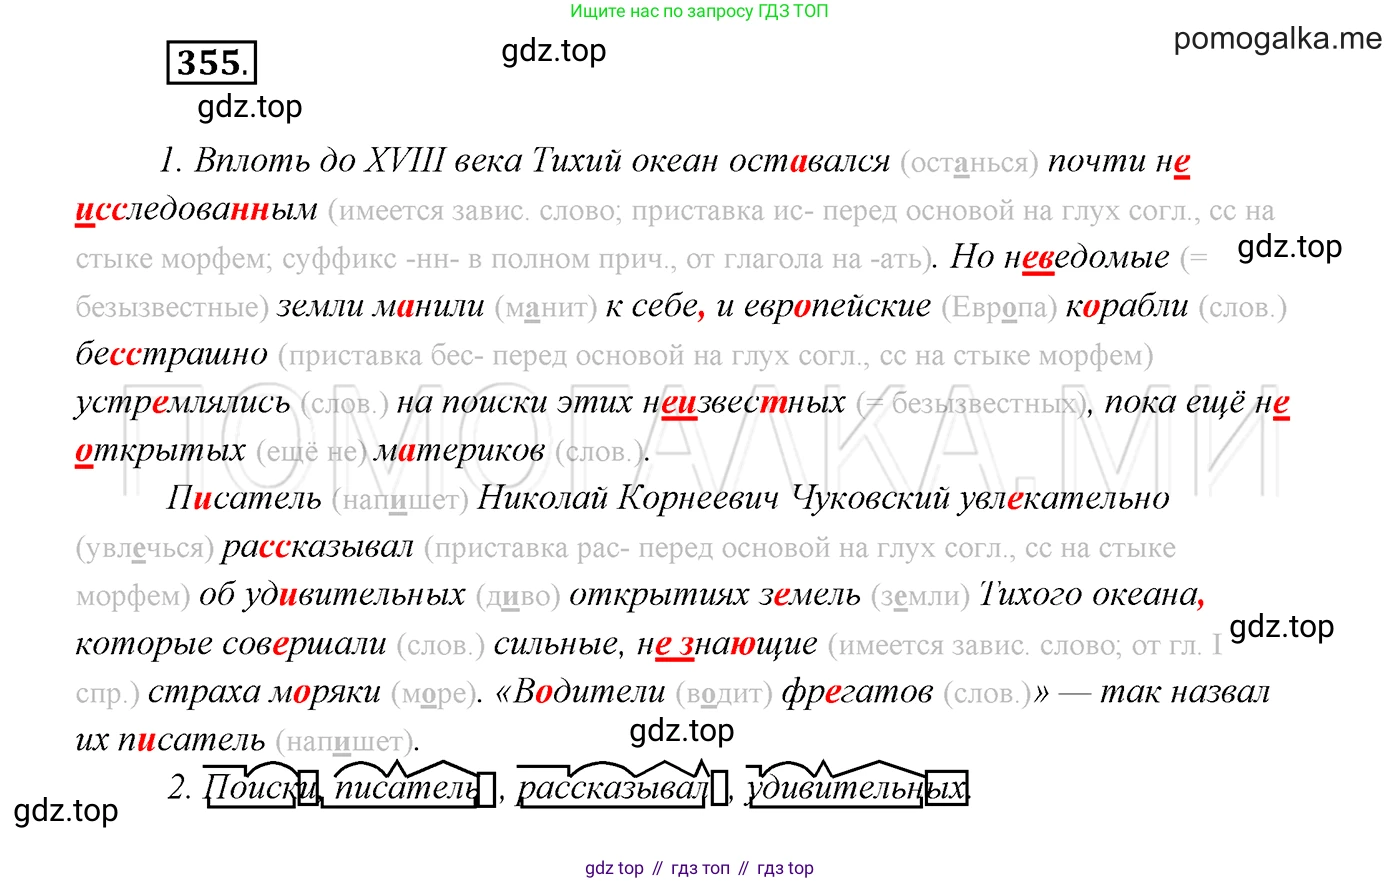
Task: Click the word 'Вплоть' in the first sentence
Action: tap(252, 160)
